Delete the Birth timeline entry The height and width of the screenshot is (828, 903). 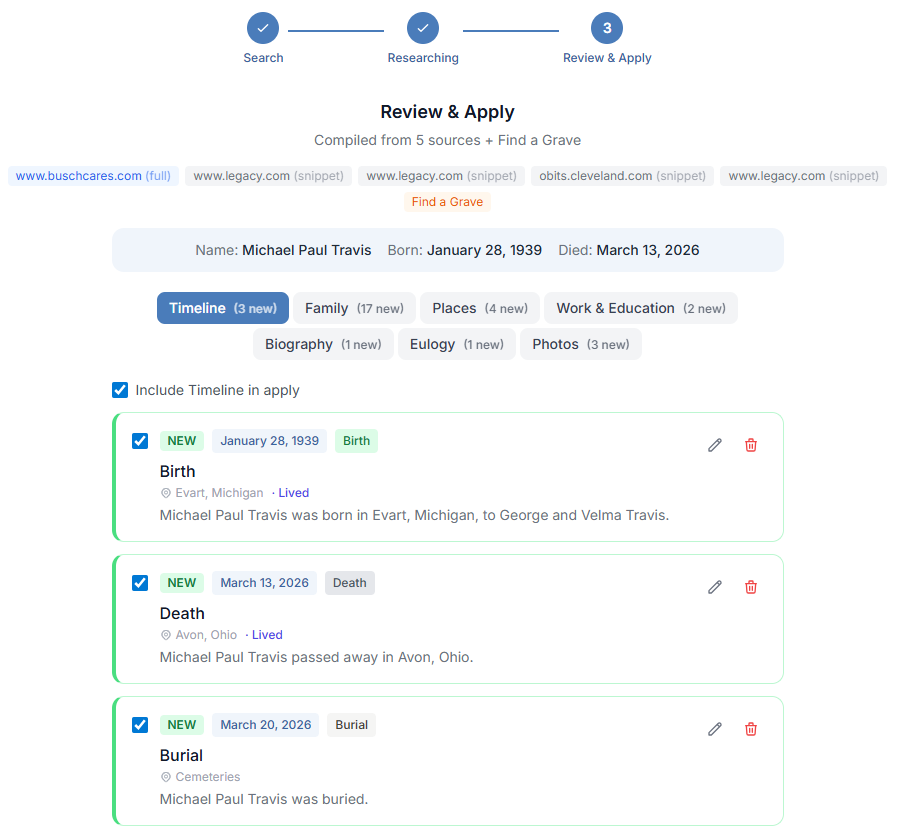point(750,445)
